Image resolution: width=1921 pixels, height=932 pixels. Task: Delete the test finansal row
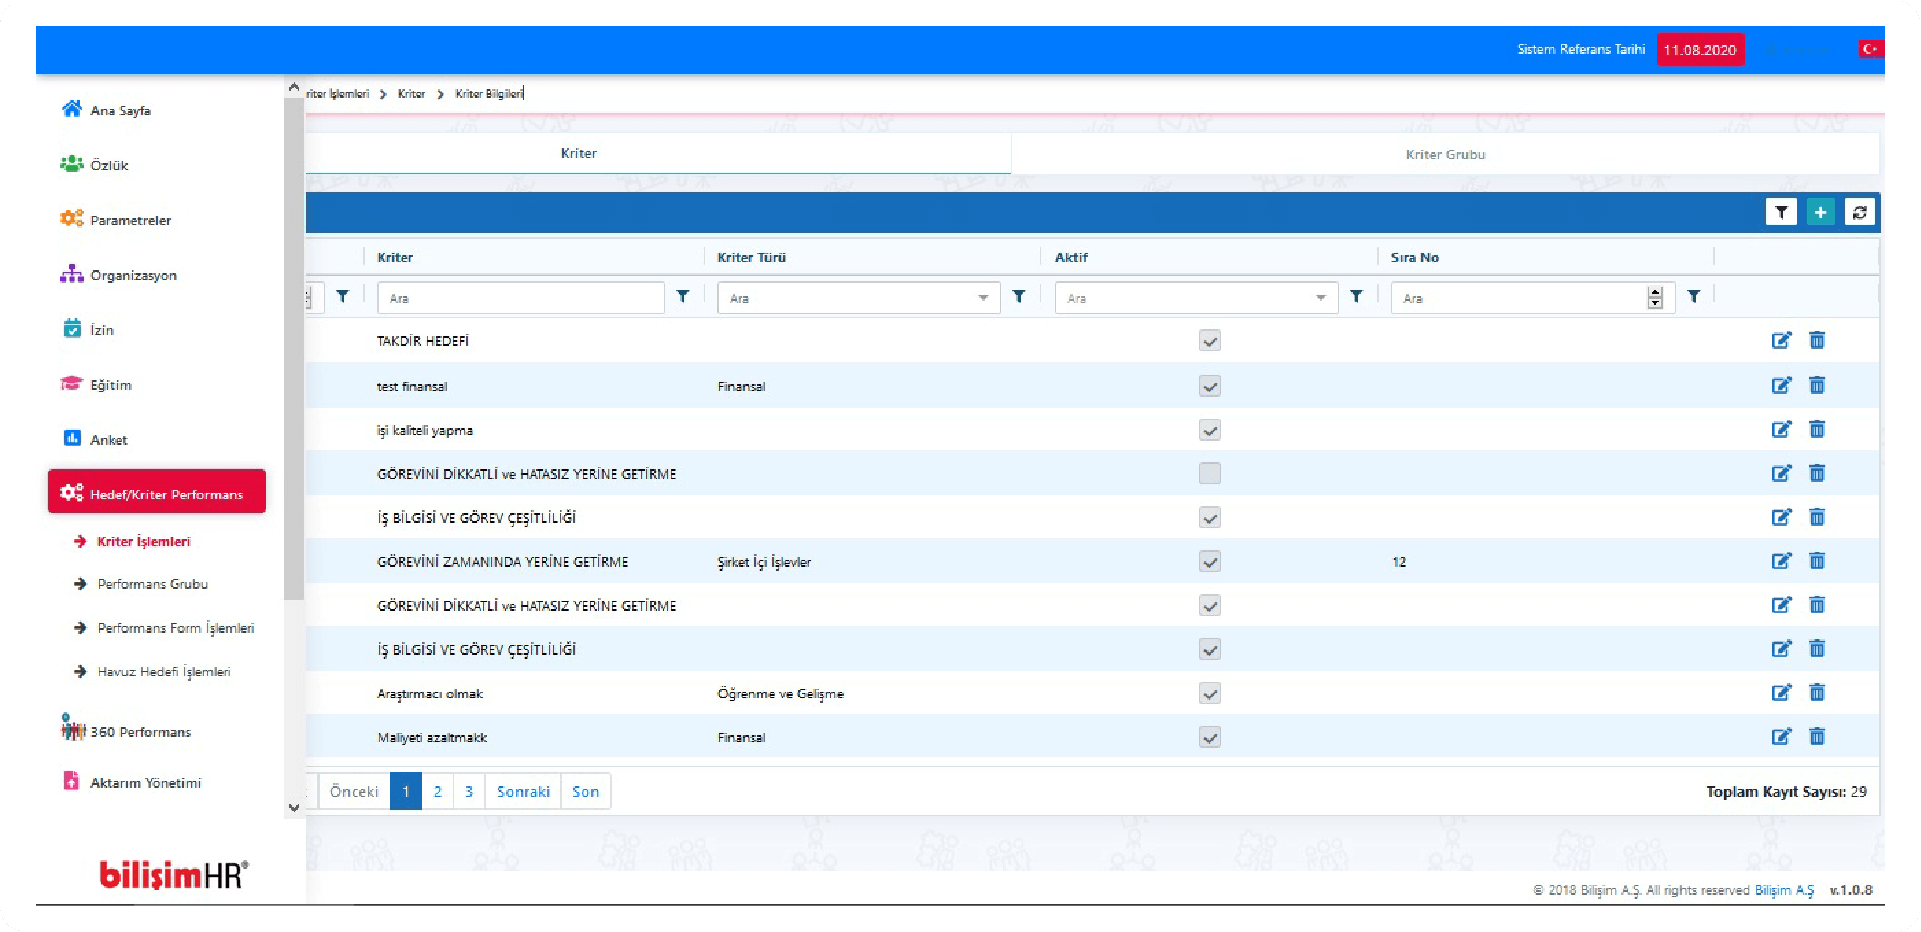pyautogui.click(x=1817, y=386)
